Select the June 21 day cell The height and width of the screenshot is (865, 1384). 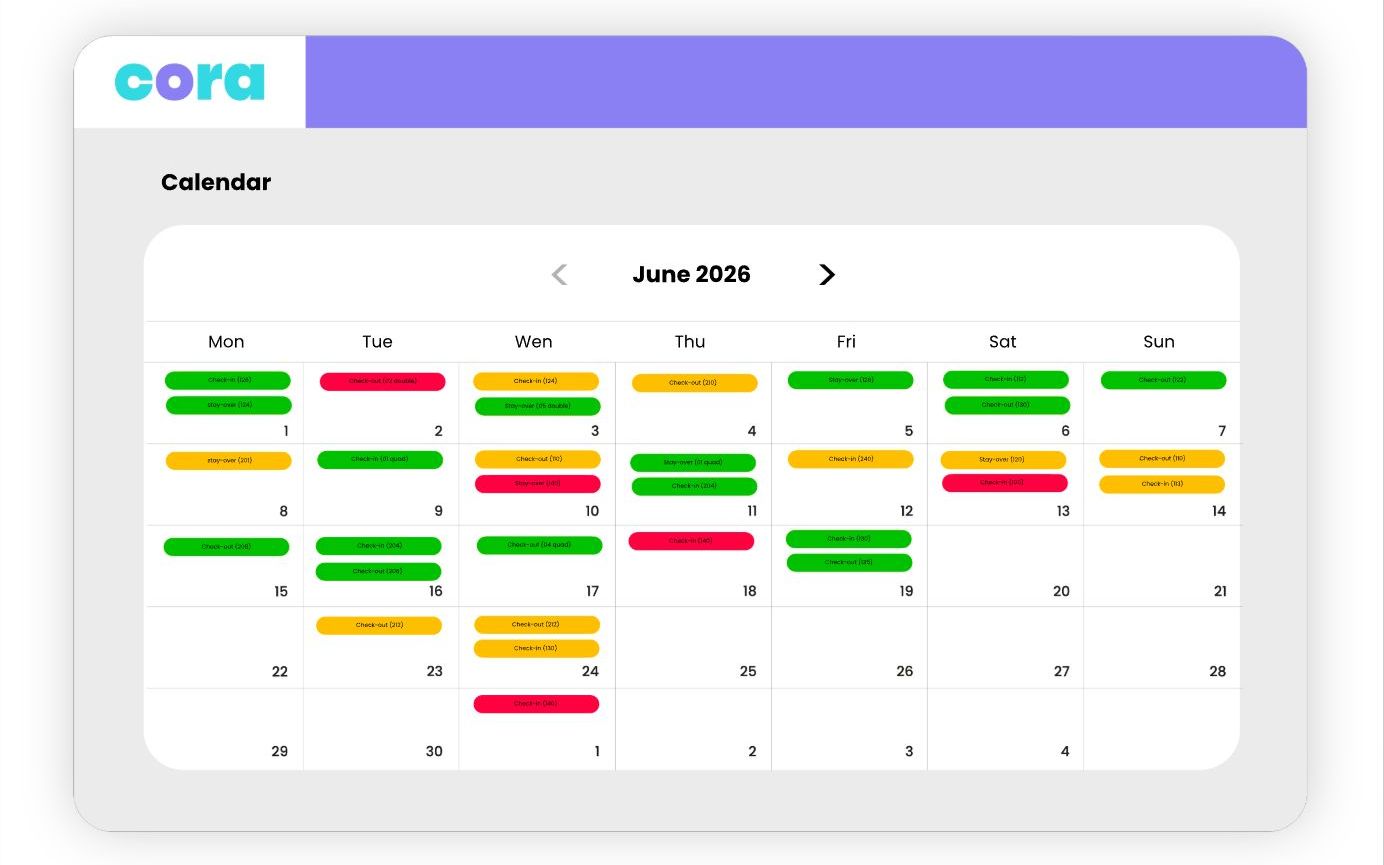click(x=1162, y=566)
